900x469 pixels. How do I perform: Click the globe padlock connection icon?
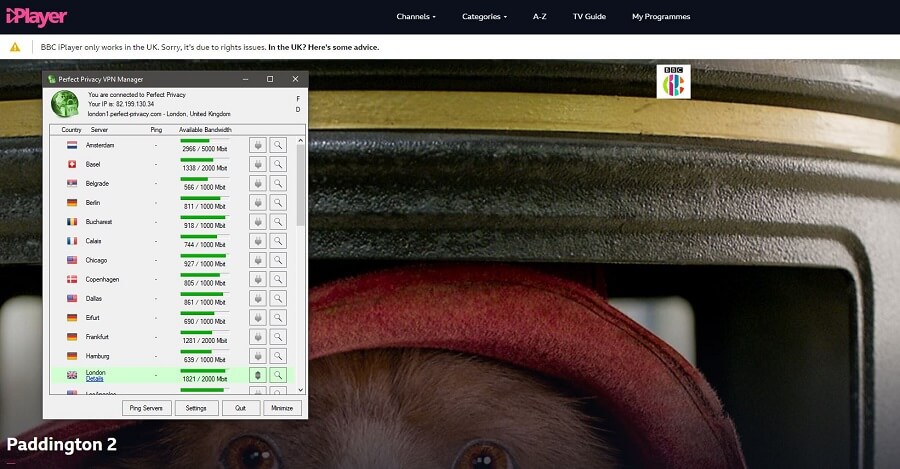click(65, 104)
